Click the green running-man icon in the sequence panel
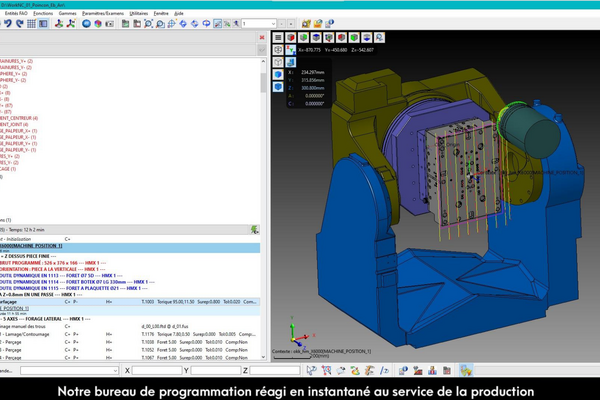This screenshot has width=600, height=400. (255, 229)
